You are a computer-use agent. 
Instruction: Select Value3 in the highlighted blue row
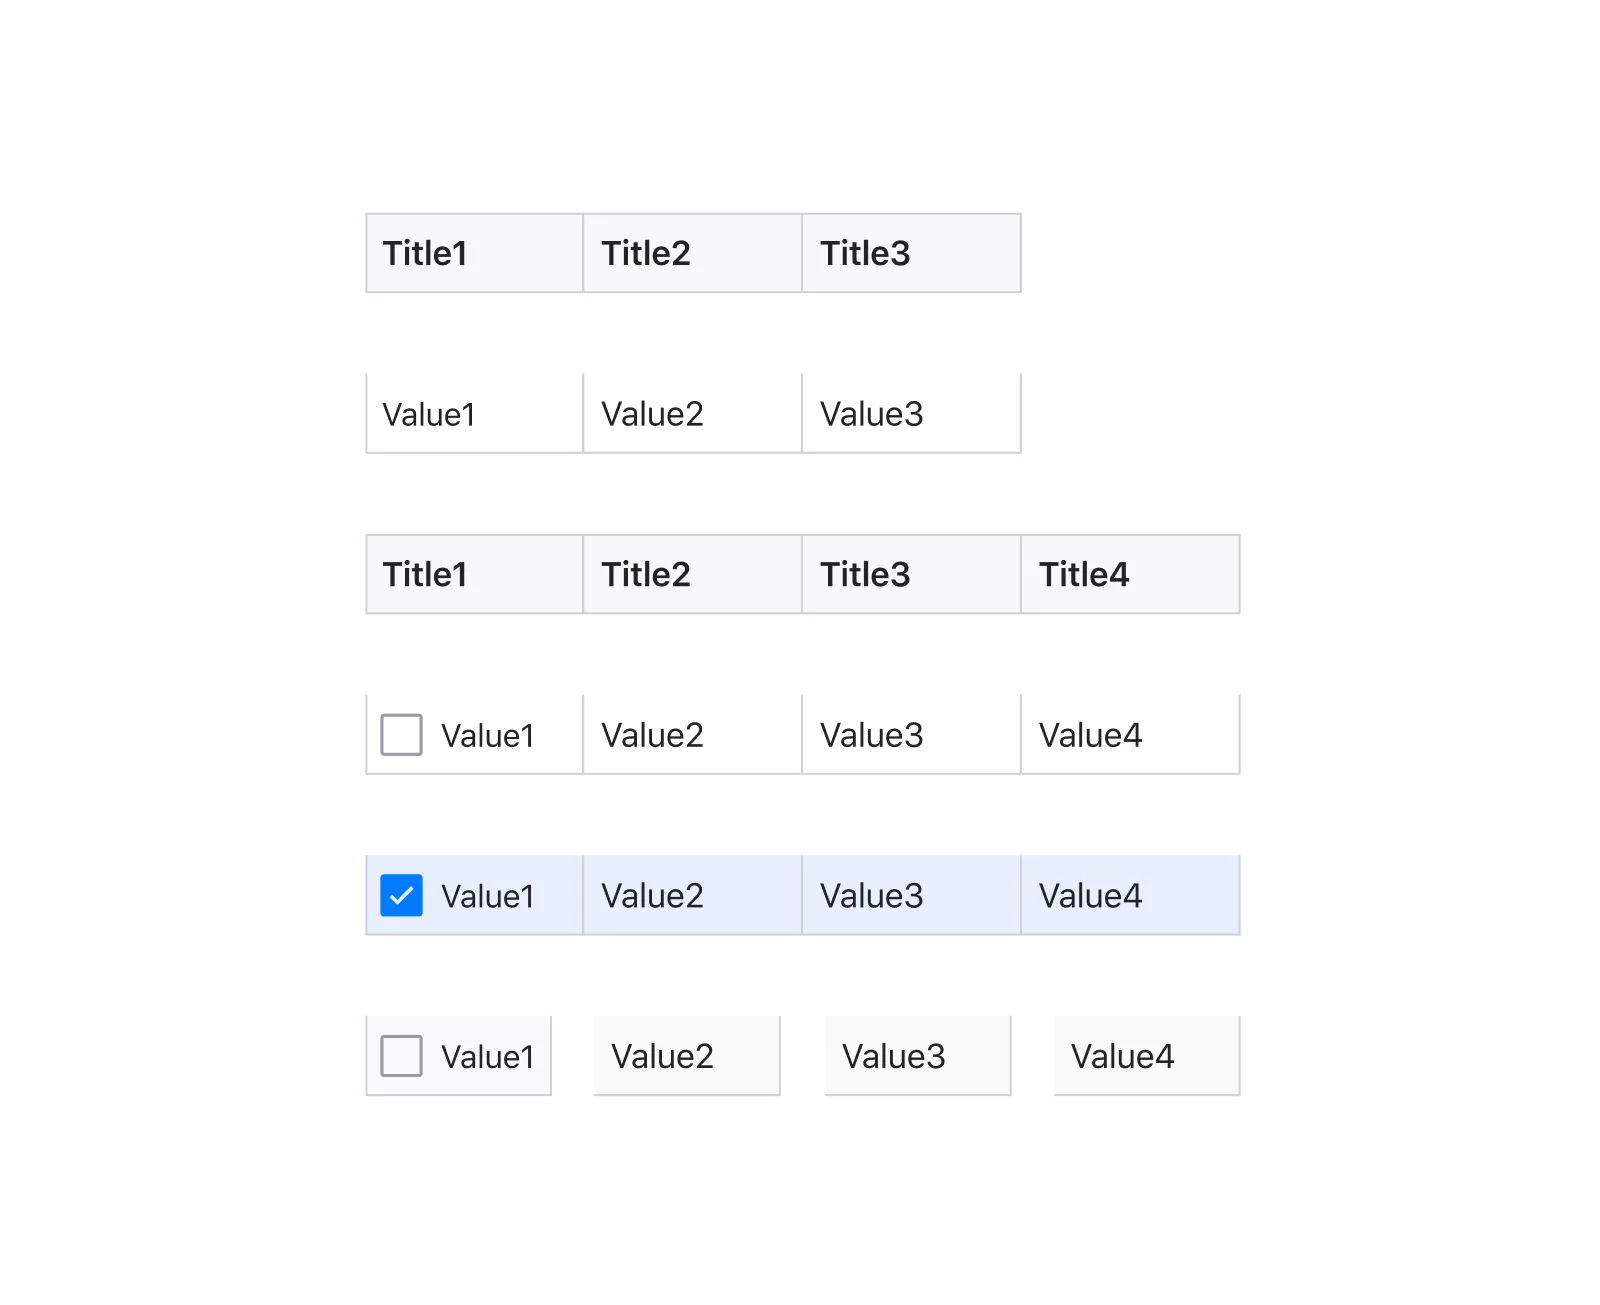pos(912,895)
